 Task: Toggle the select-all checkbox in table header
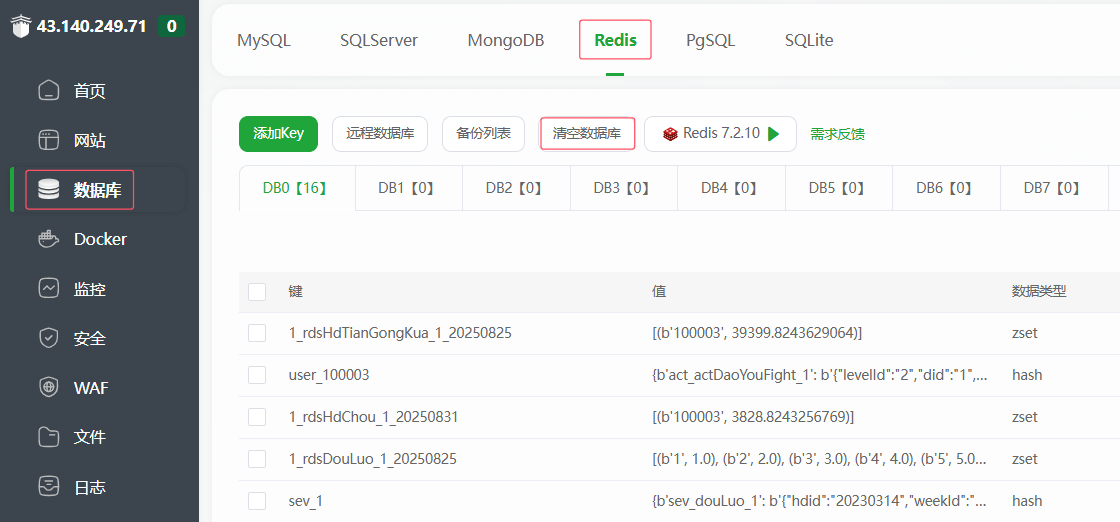tap(257, 292)
